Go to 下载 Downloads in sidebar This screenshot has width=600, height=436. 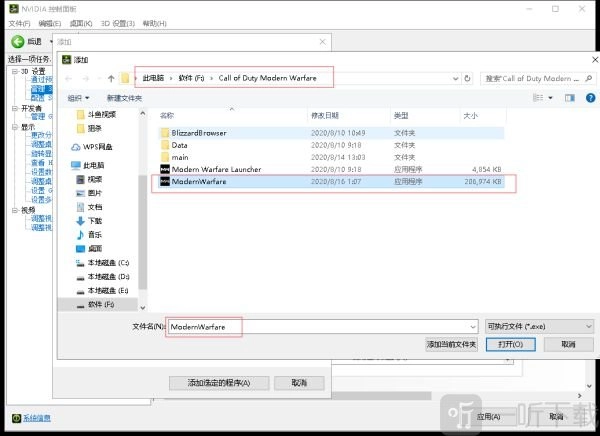click(95, 220)
